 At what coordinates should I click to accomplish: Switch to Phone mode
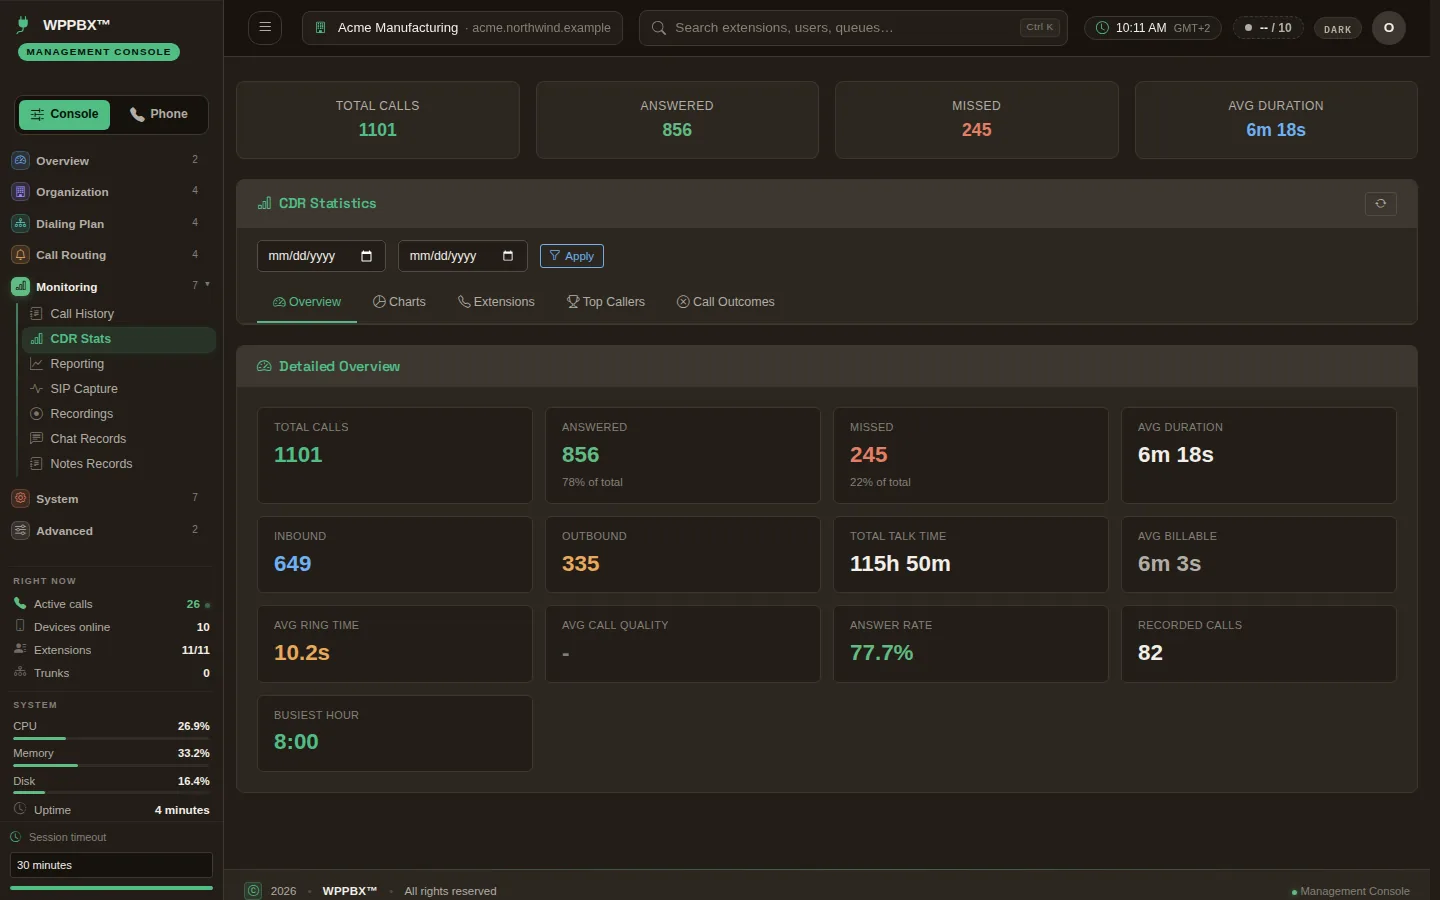tap(159, 114)
